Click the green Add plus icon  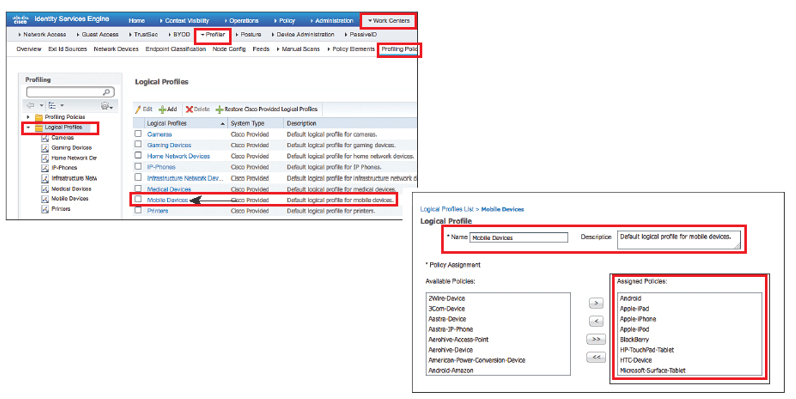coord(162,109)
